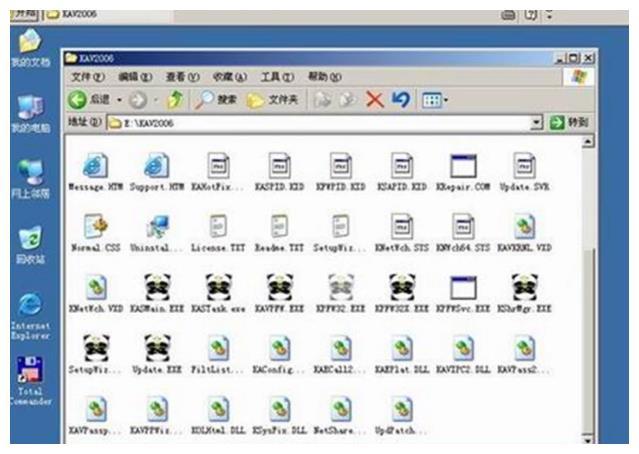Click the Copy To folder toolbar icon
Image resolution: width=639 pixels, height=454 pixels.
pos(348,99)
